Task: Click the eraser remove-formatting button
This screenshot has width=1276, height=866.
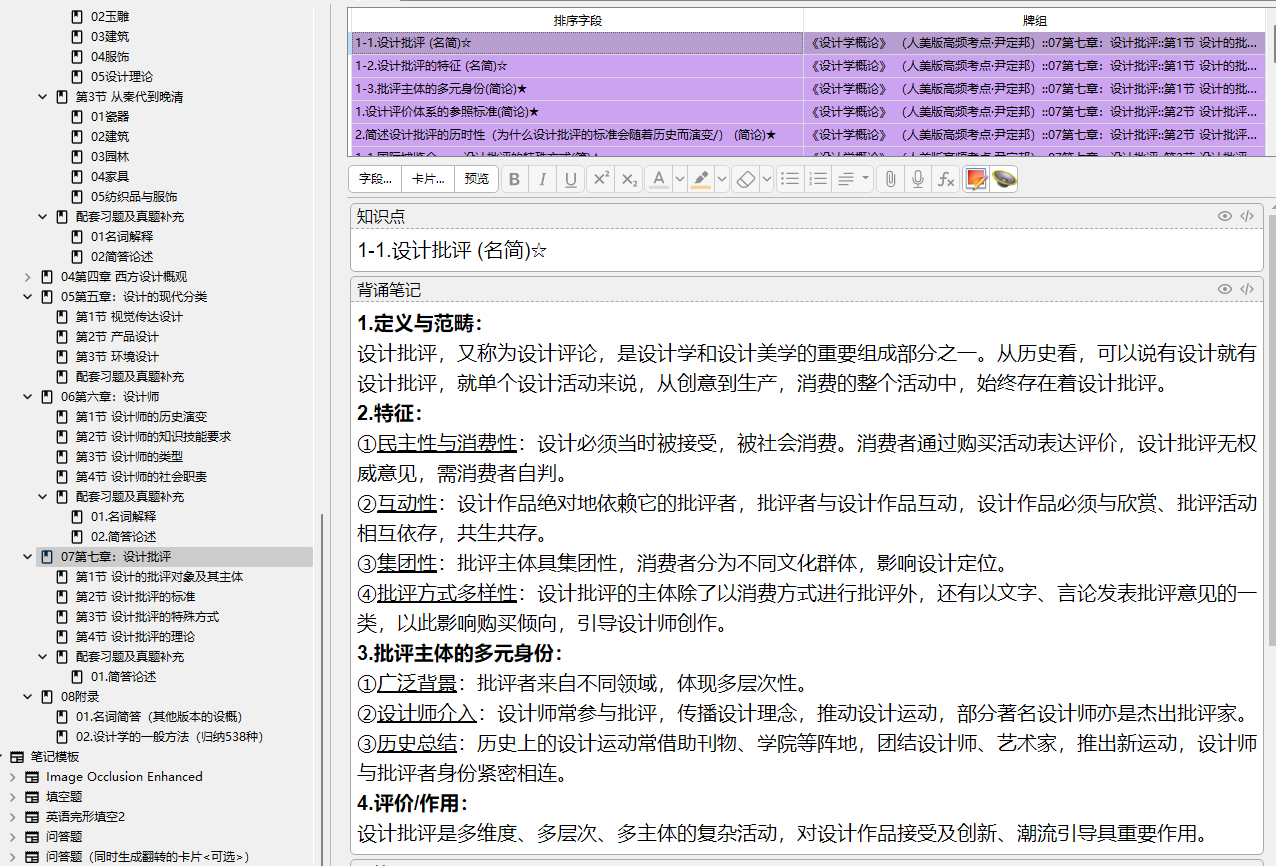Action: (745, 179)
